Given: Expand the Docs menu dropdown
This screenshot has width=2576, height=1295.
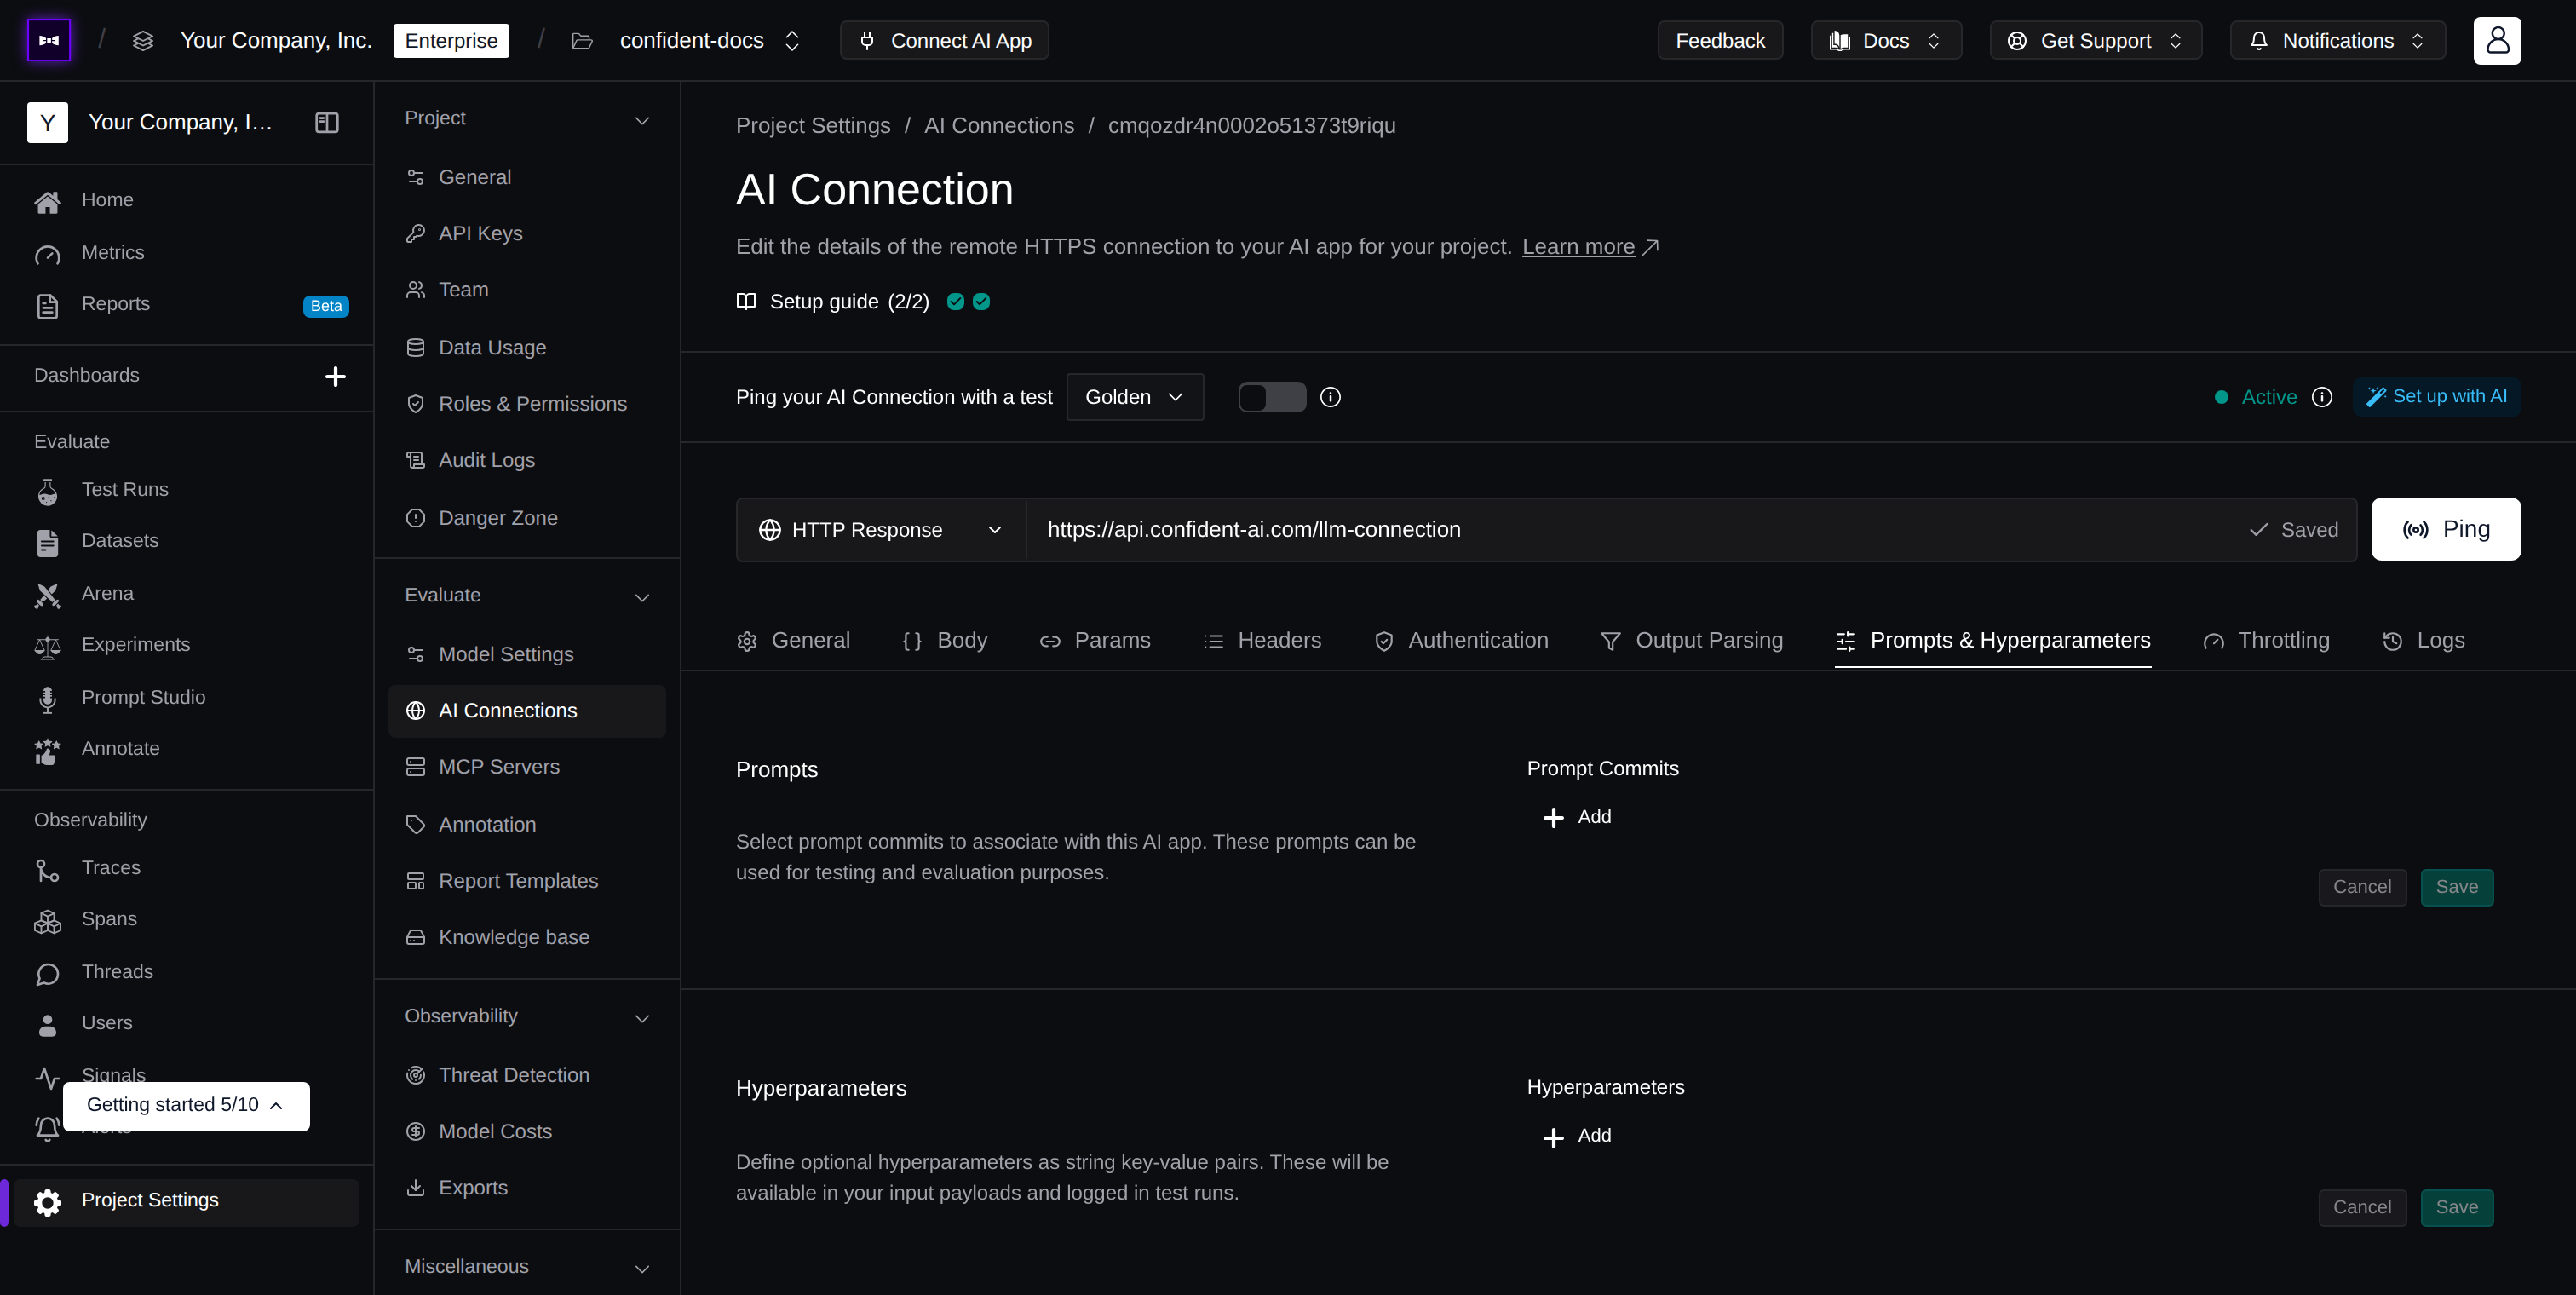Looking at the screenshot, I should [1886, 40].
